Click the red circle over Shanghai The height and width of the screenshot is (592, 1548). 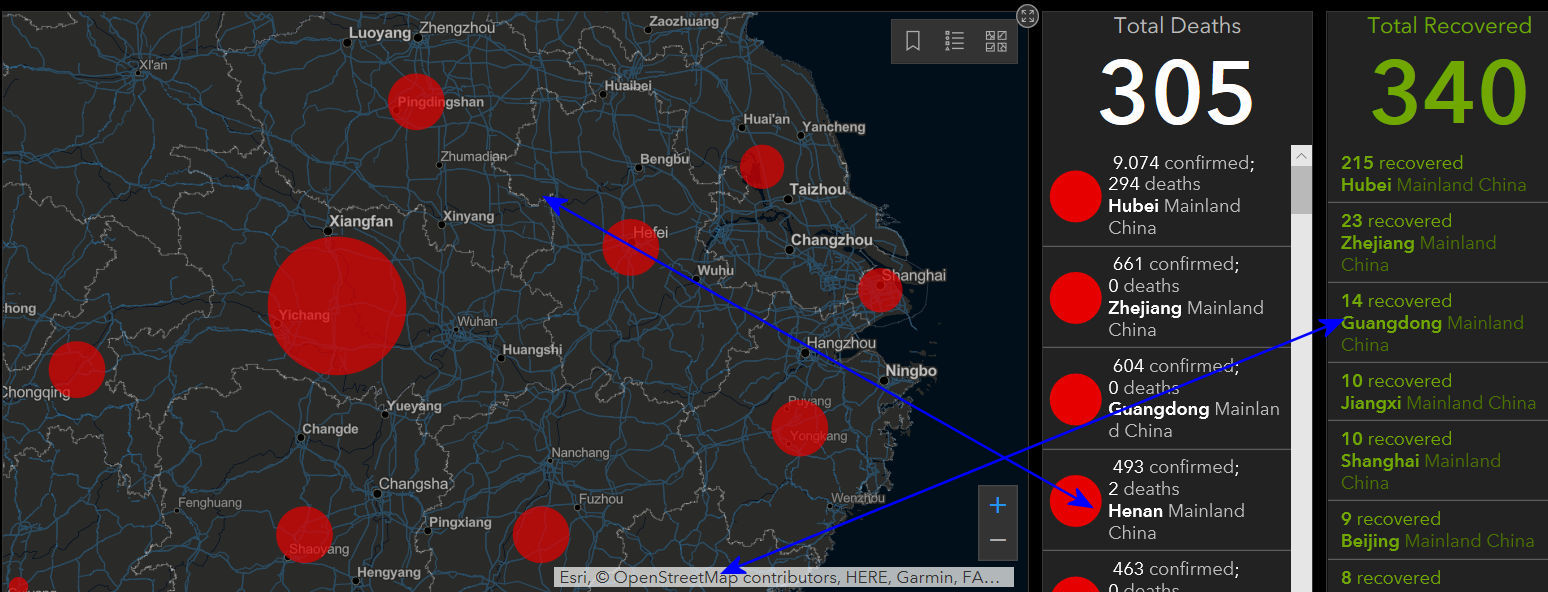coord(880,290)
